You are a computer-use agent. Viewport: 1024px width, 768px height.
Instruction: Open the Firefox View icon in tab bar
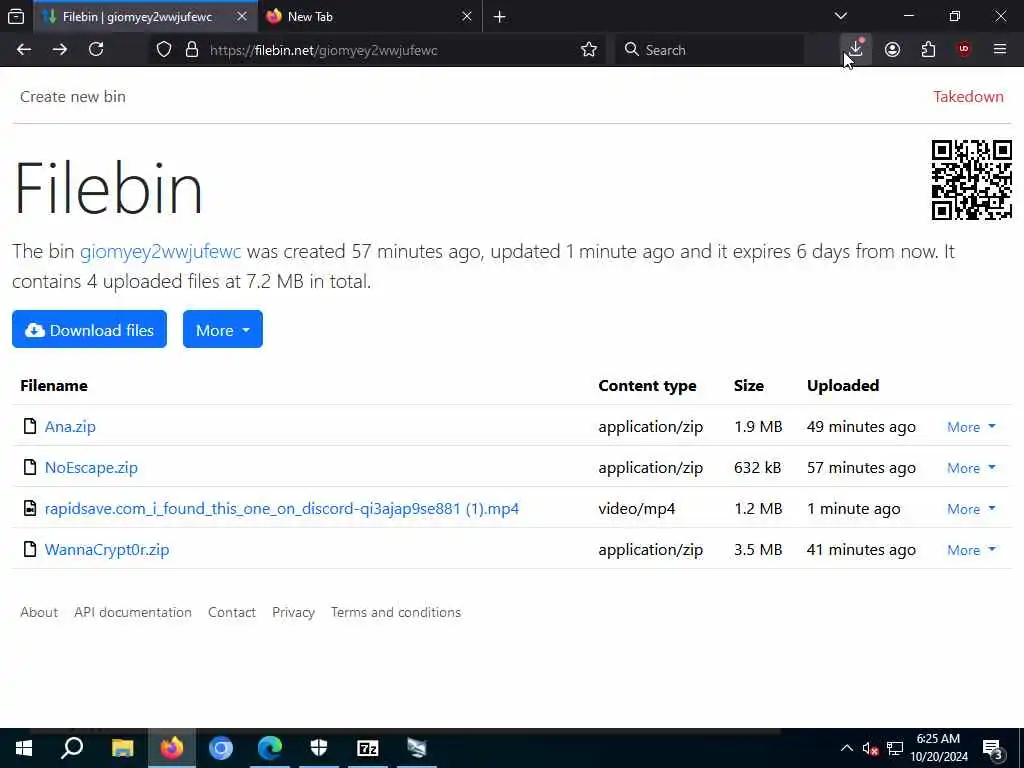click(x=16, y=16)
